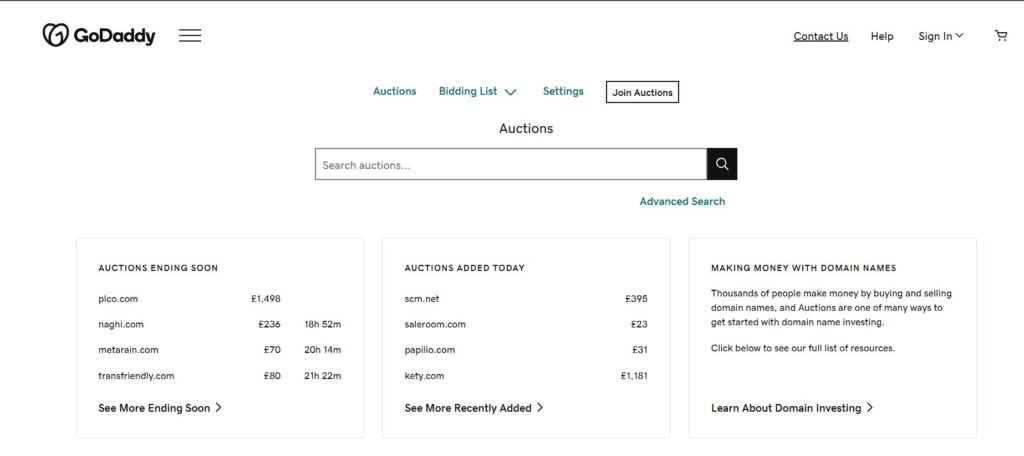
Task: Click the Auctions Added Today heading
Action: tap(464, 268)
